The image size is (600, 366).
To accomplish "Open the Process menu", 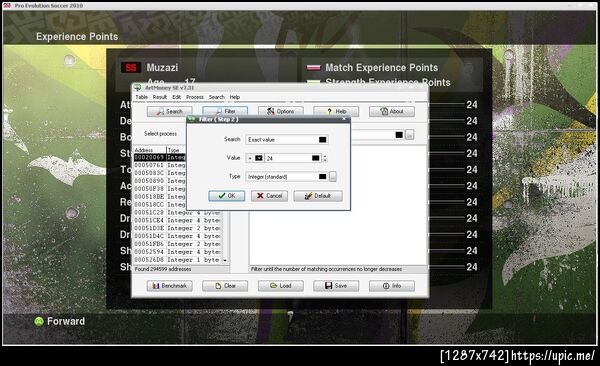I will pyautogui.click(x=195, y=97).
